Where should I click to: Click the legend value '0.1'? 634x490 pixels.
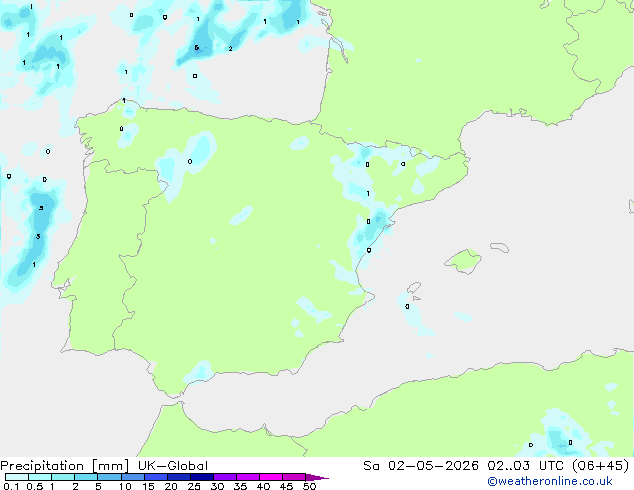click(11, 486)
